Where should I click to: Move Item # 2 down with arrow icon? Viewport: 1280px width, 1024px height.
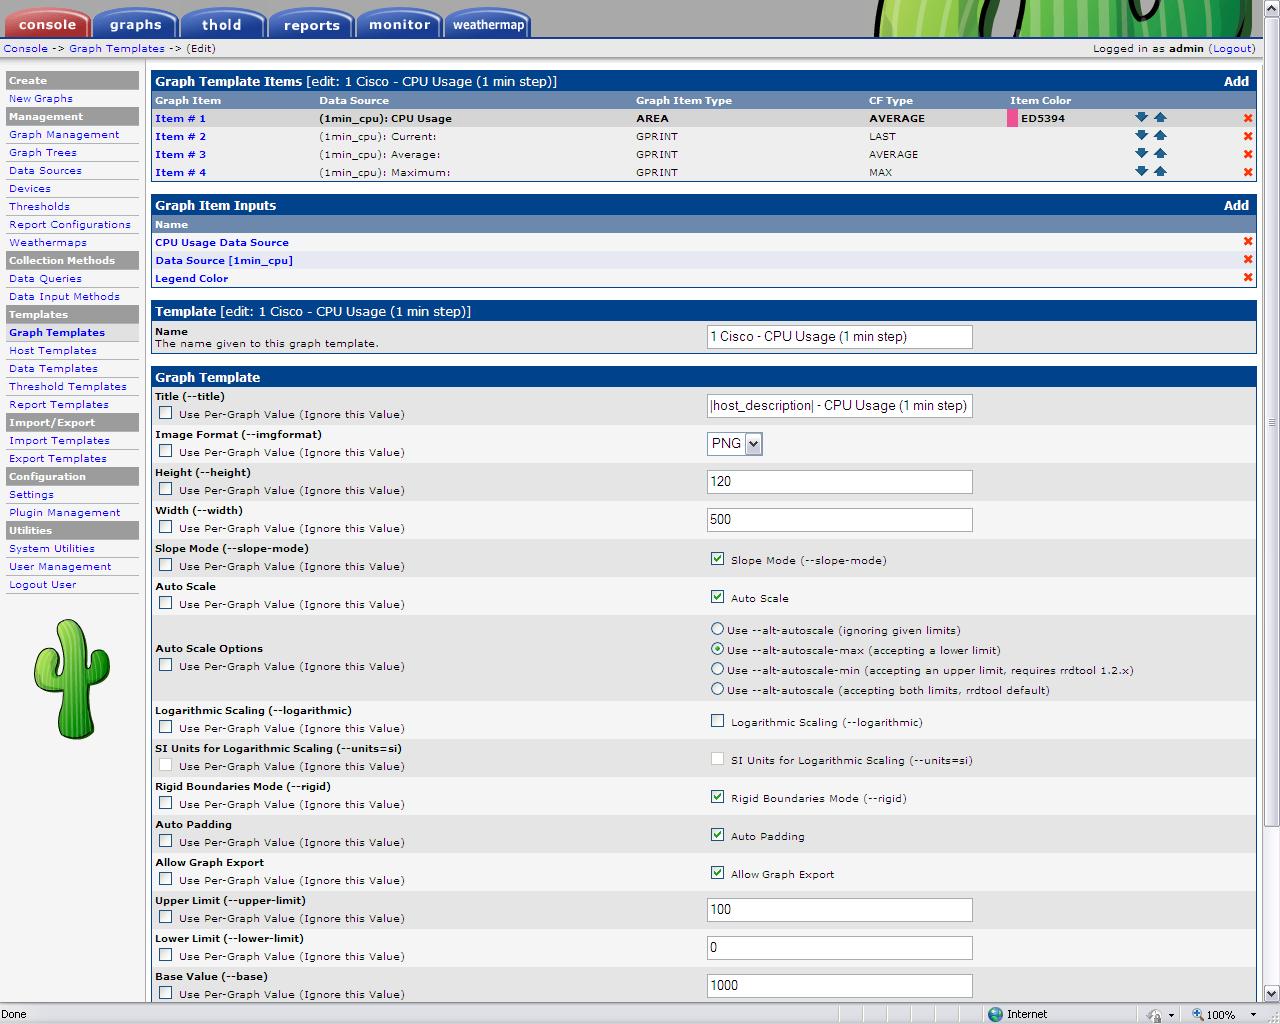coord(1141,136)
